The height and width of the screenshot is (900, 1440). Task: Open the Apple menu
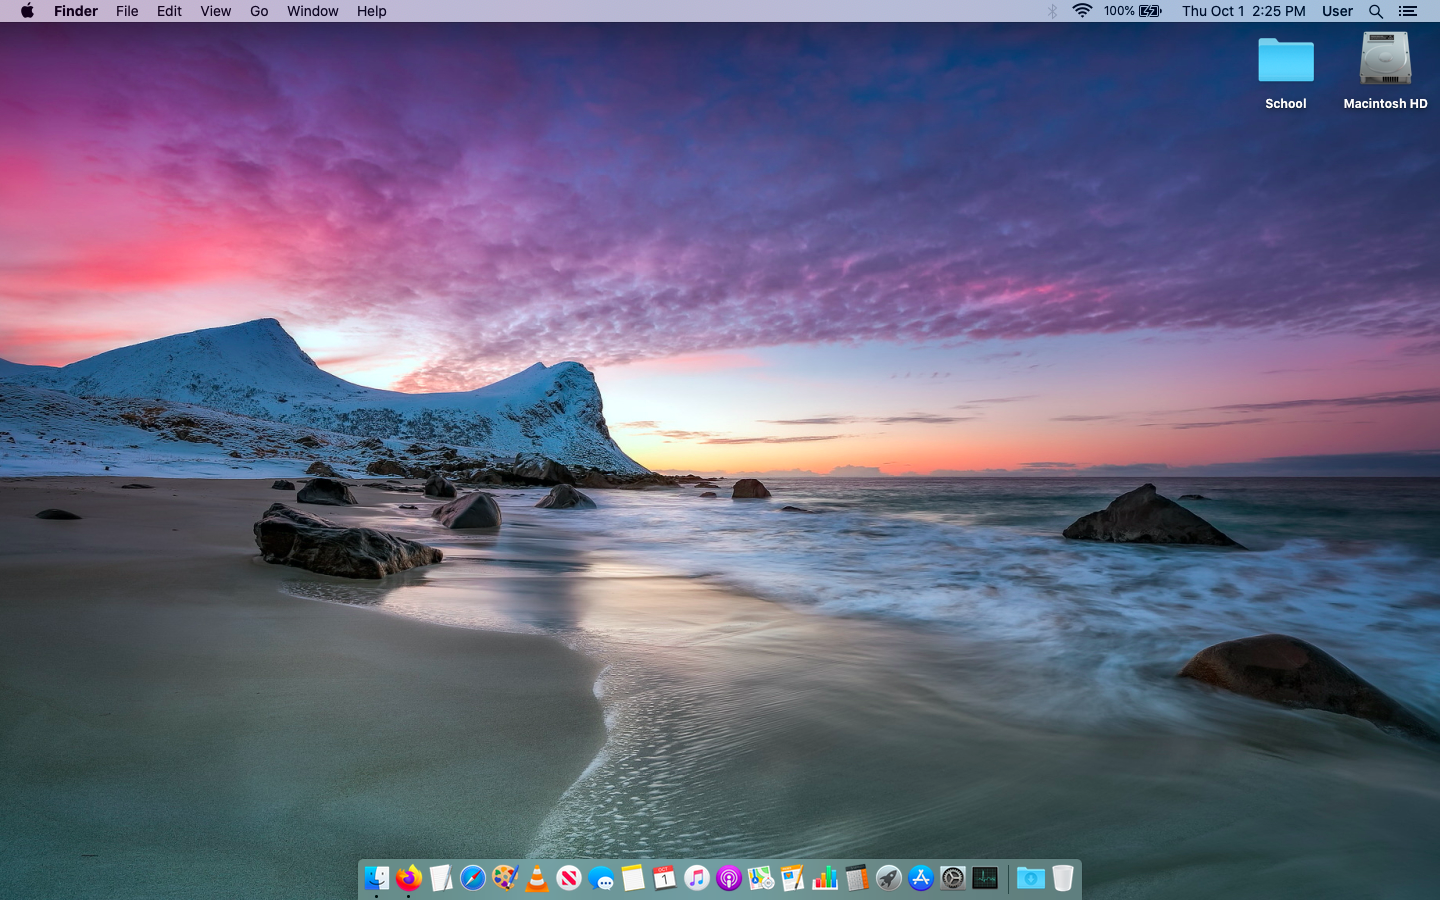click(27, 11)
